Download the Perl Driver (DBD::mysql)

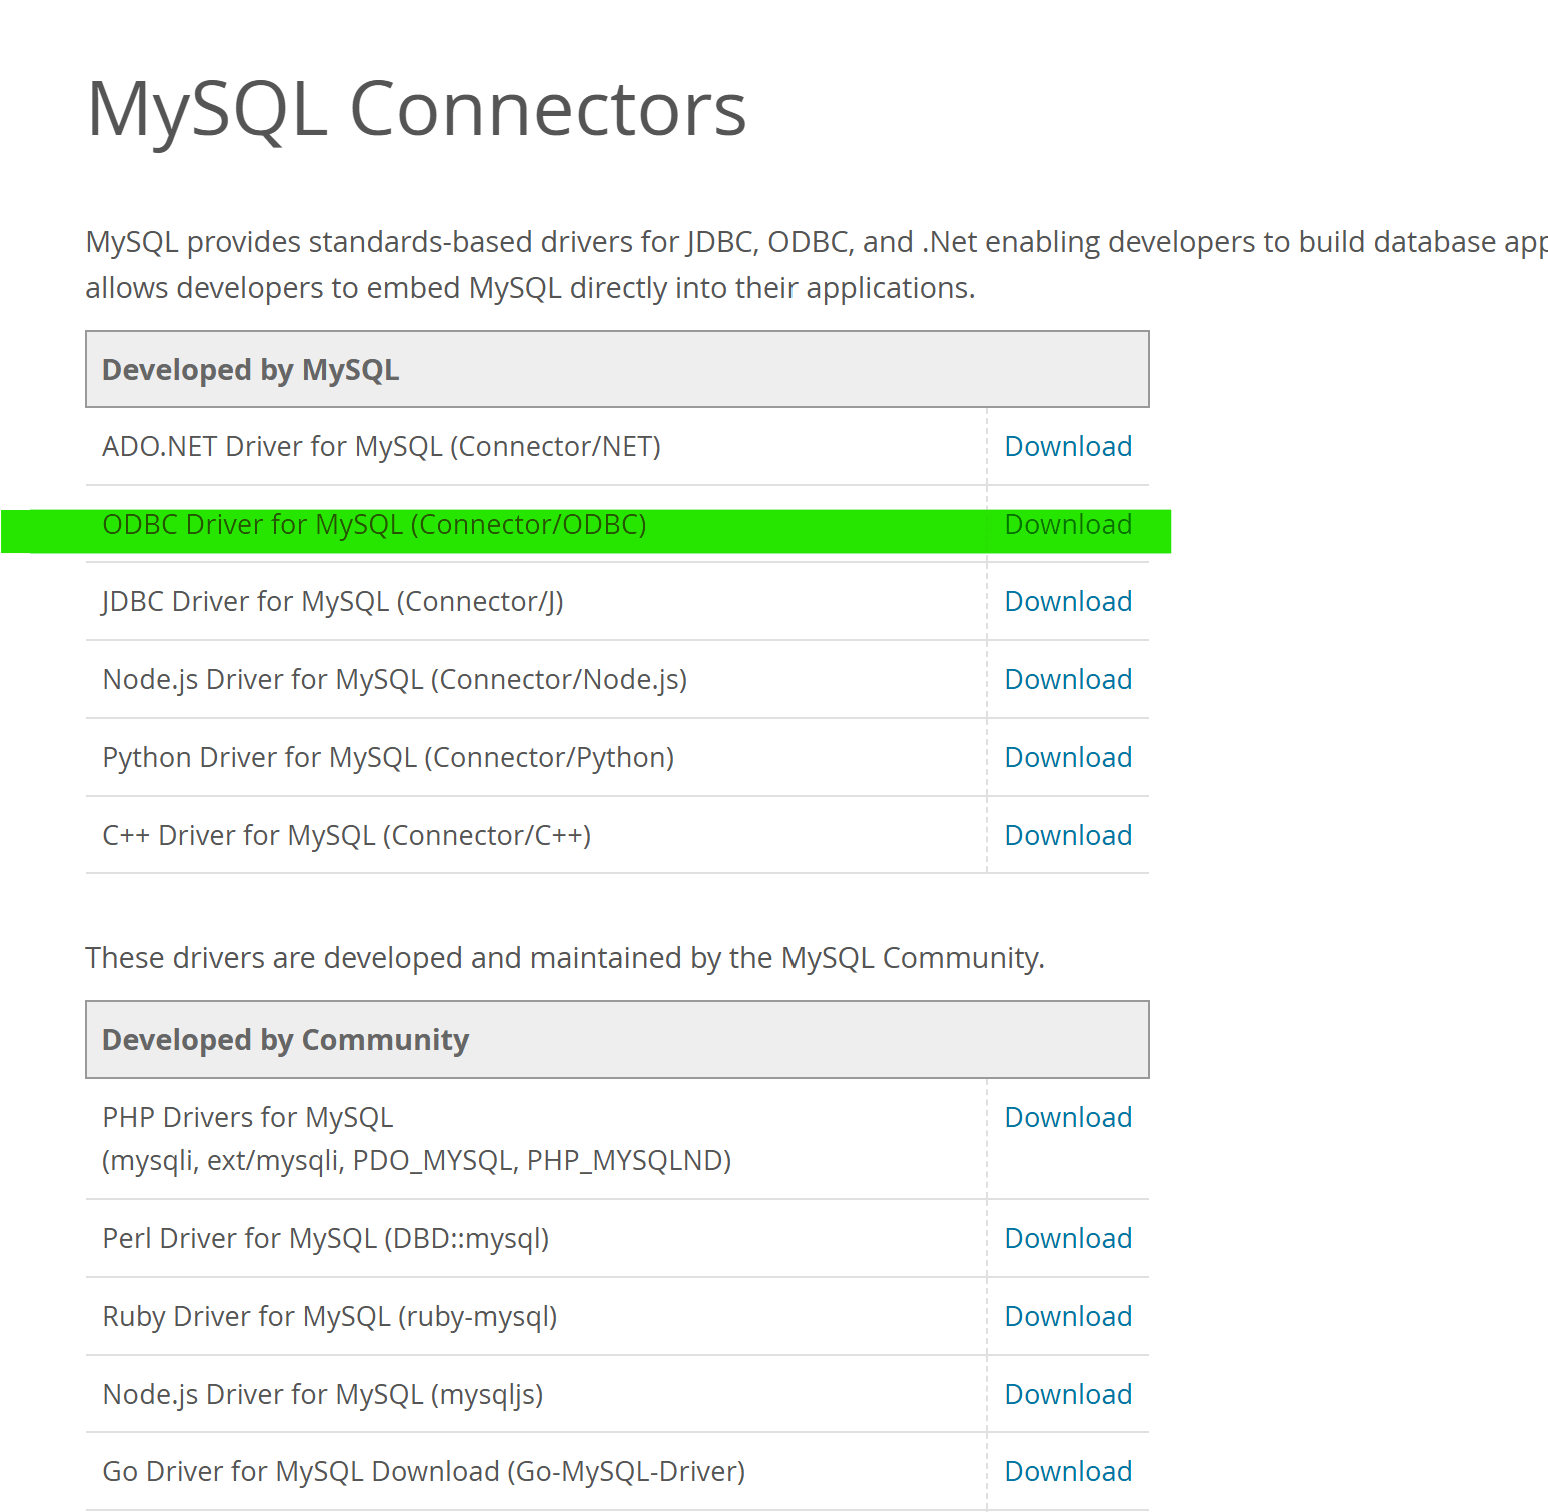[x=1068, y=1238]
